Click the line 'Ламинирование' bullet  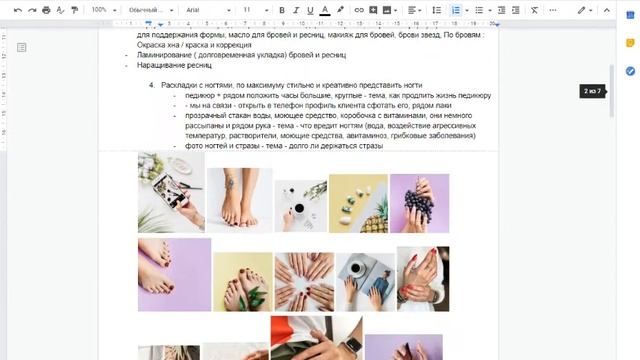click(x=241, y=55)
